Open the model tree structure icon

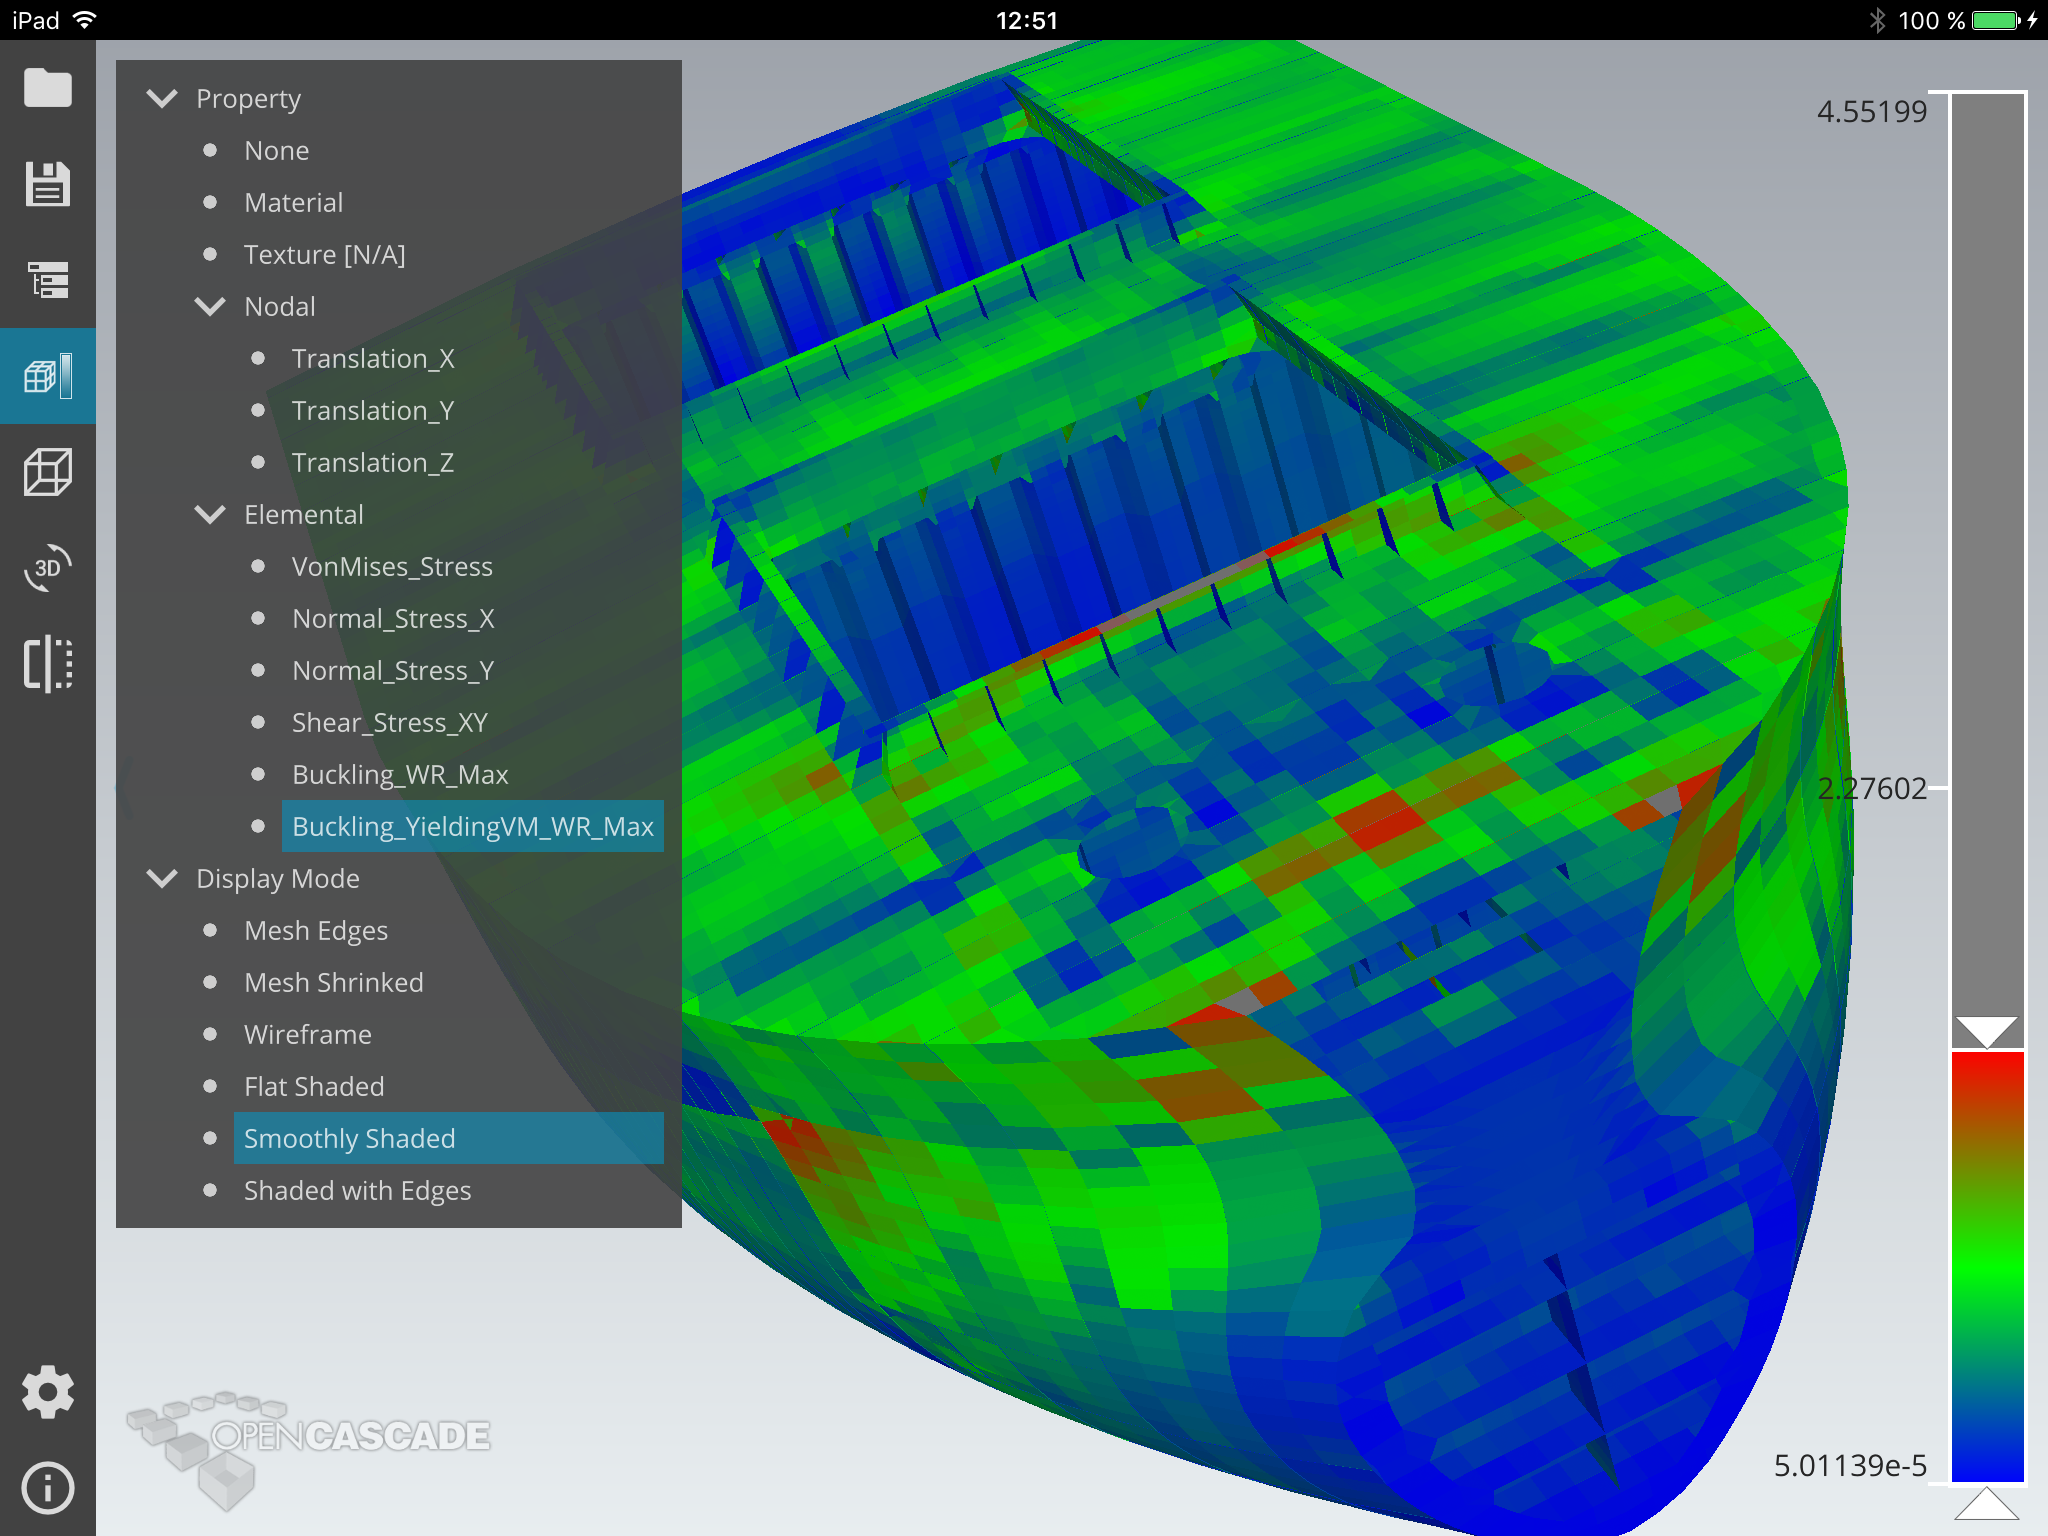[47, 280]
